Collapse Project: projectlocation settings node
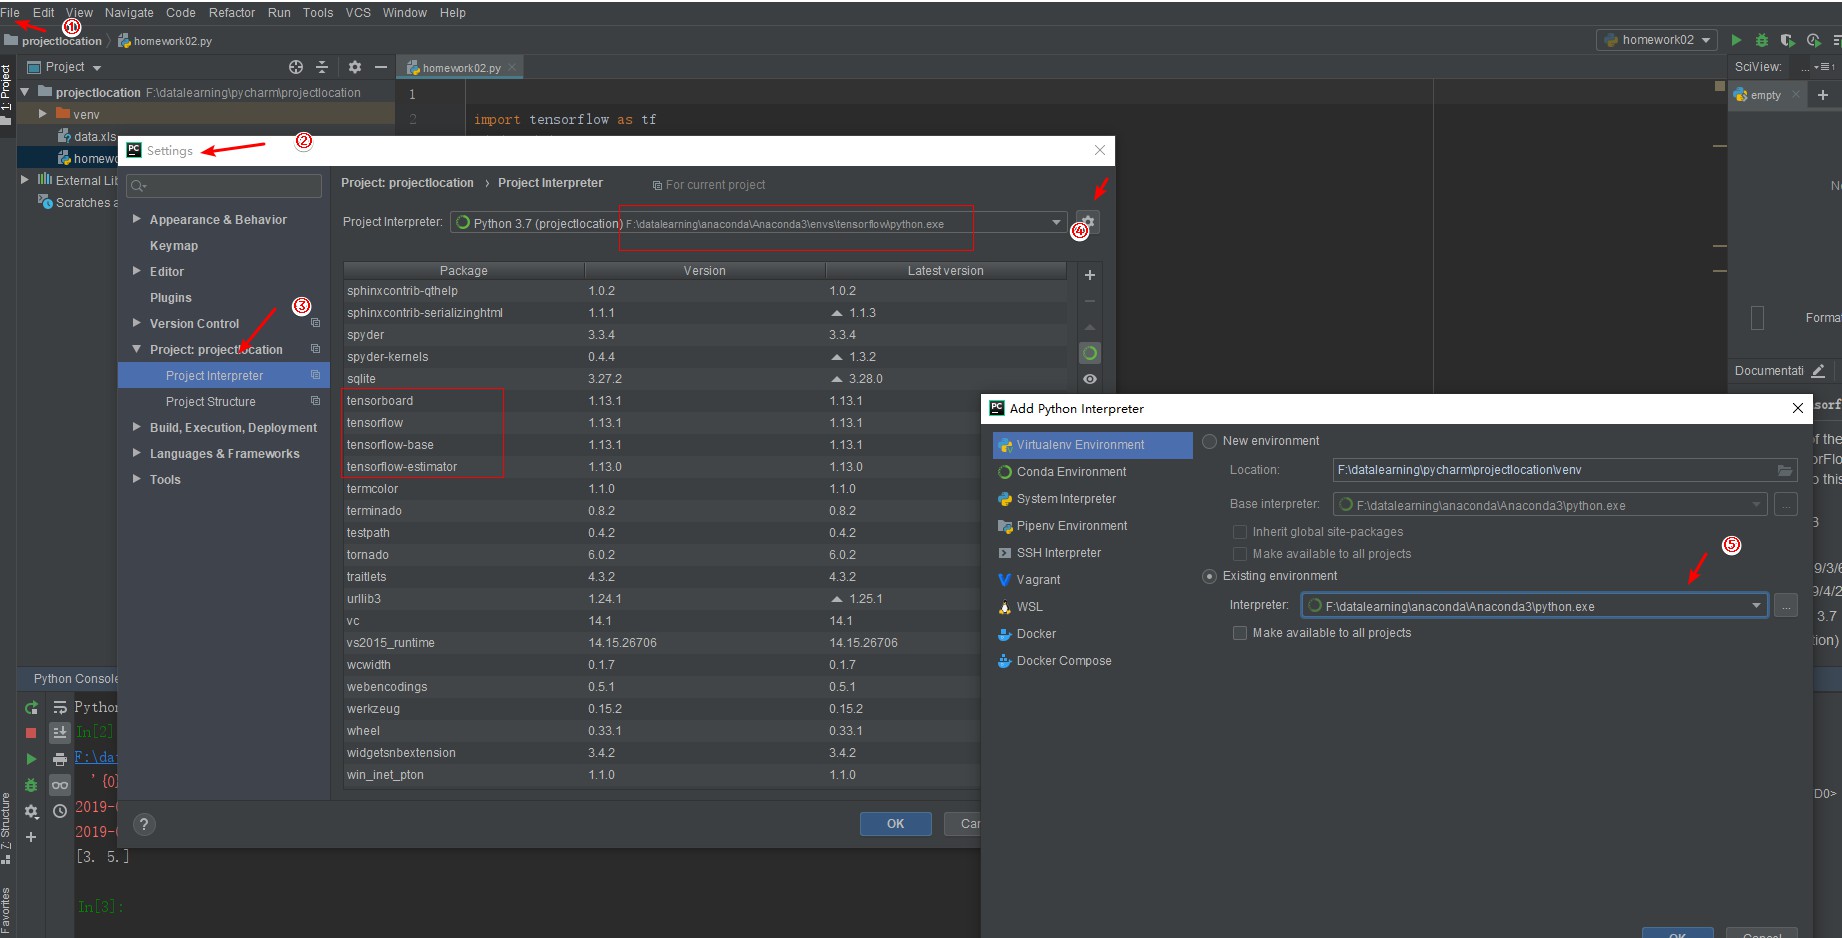This screenshot has width=1842, height=938. [x=137, y=349]
